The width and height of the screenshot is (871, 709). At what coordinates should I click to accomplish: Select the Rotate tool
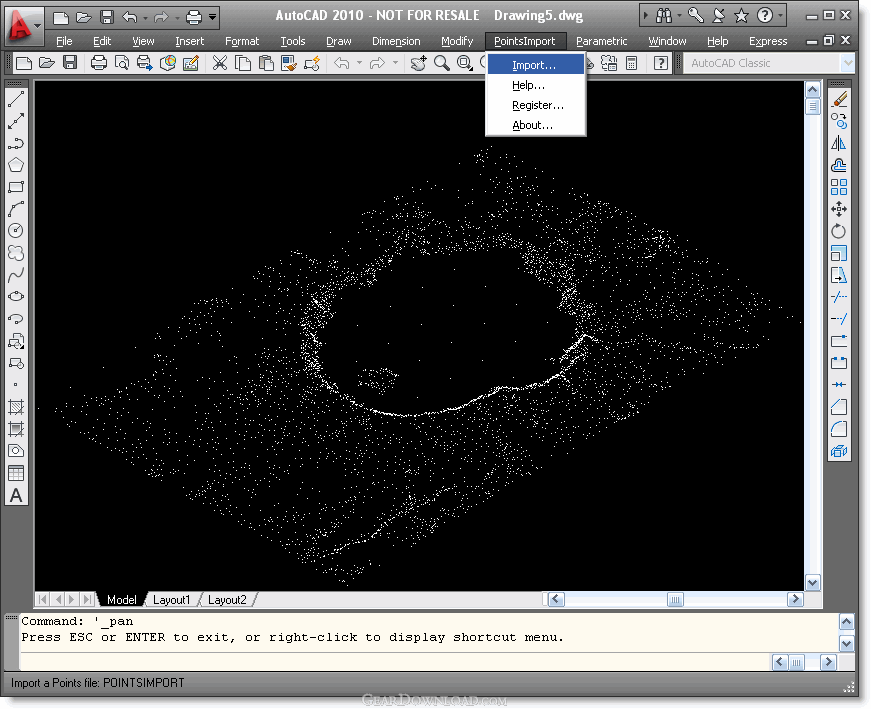(x=839, y=231)
